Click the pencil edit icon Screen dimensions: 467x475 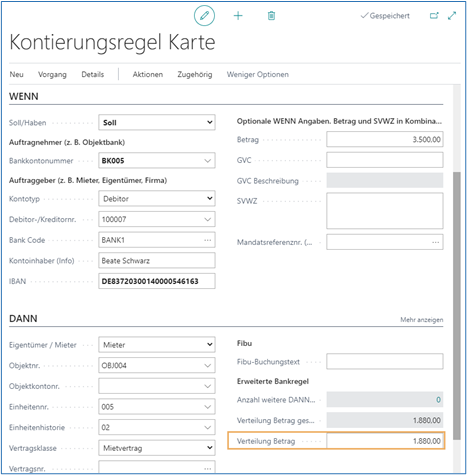tap(204, 15)
